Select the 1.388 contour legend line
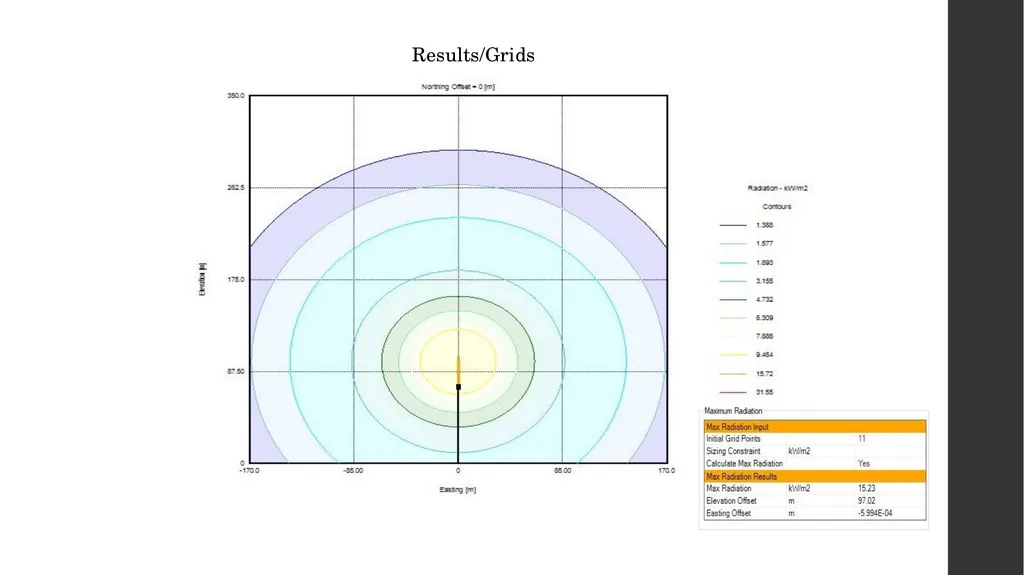The width and height of the screenshot is (1024, 575). (733, 225)
